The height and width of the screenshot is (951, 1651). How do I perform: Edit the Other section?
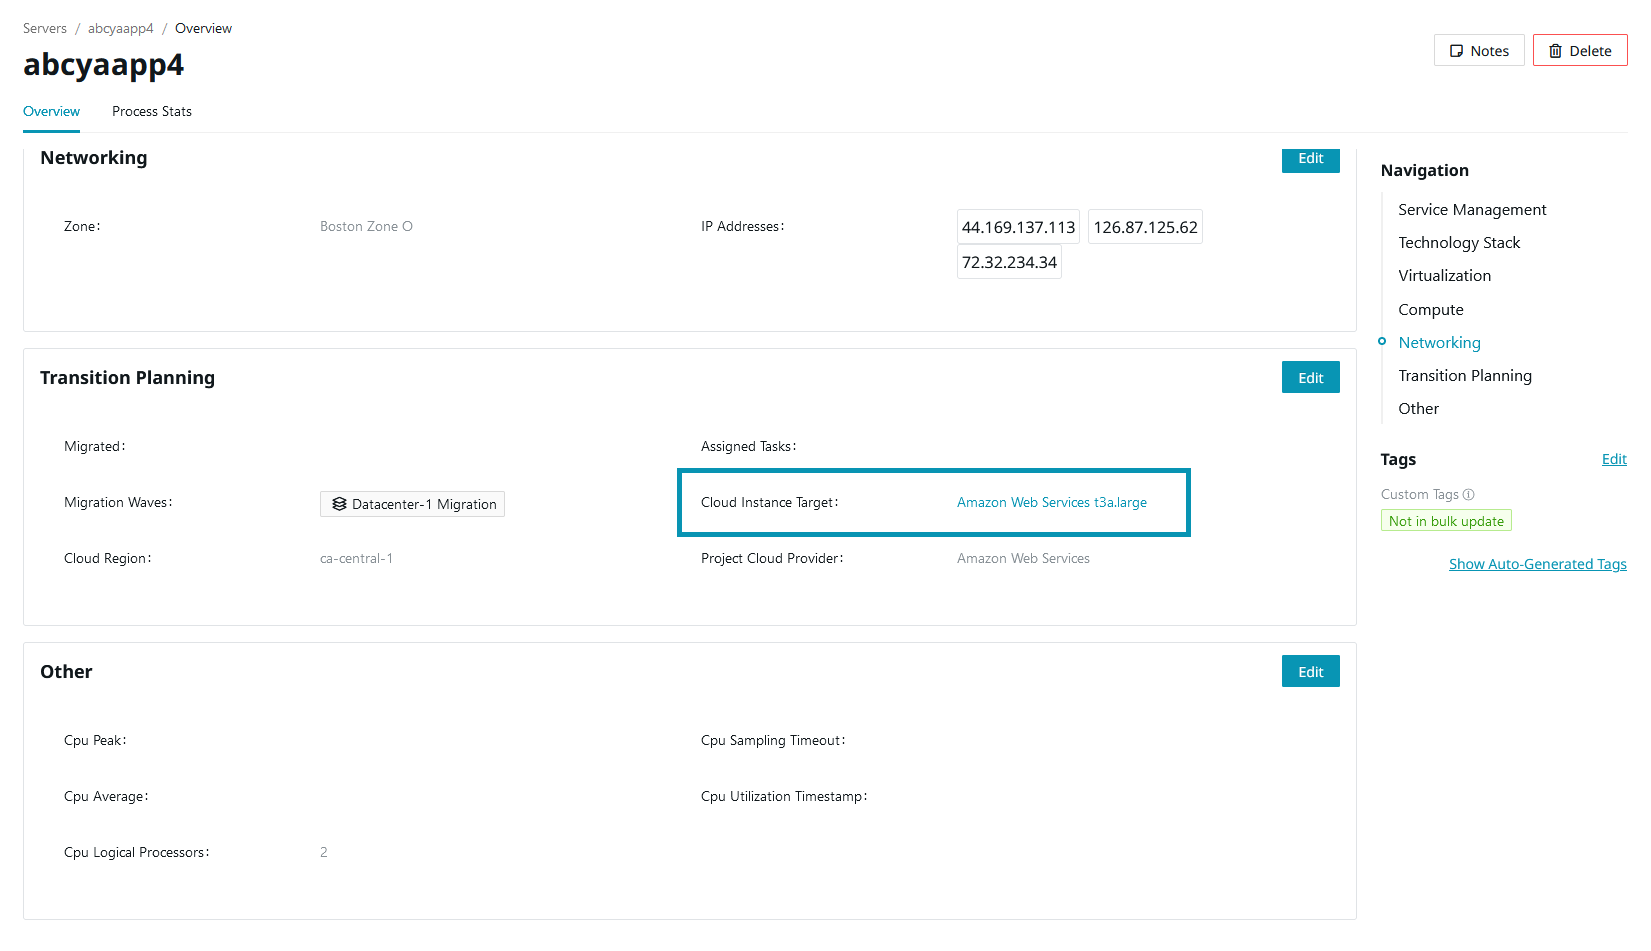(1310, 672)
